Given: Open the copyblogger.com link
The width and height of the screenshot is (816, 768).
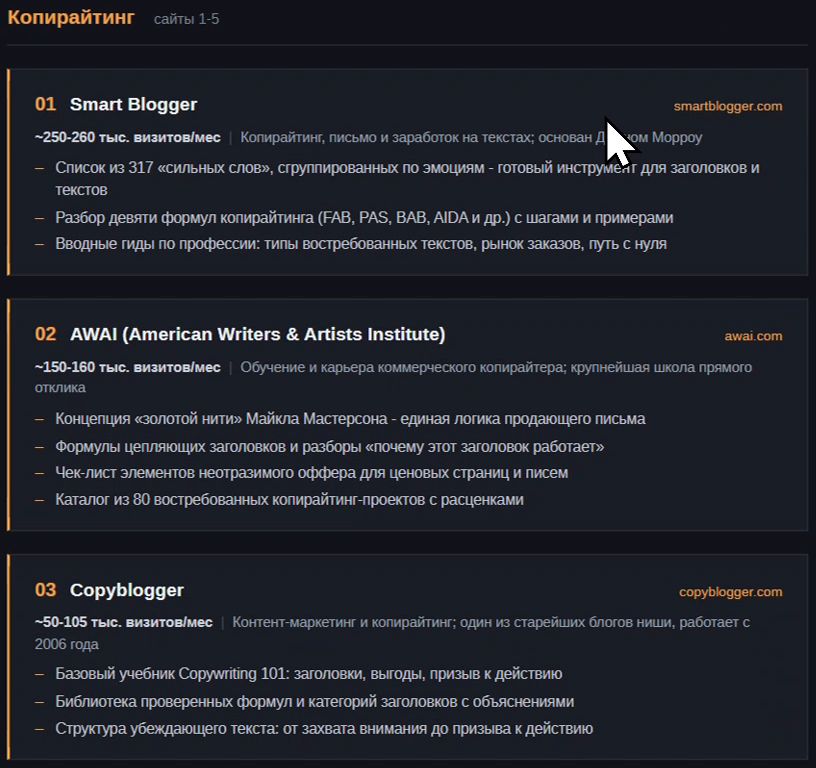Looking at the screenshot, I should (730, 592).
